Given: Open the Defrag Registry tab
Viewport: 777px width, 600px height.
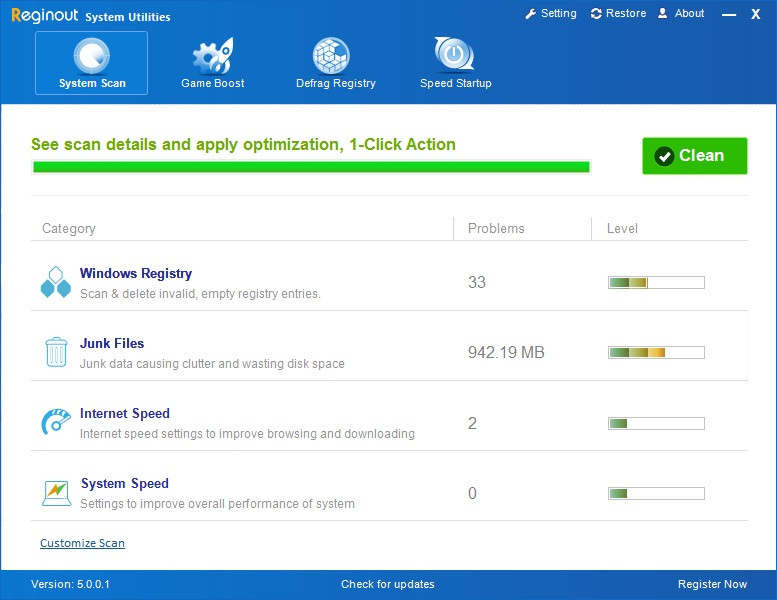Looking at the screenshot, I should click(x=335, y=63).
